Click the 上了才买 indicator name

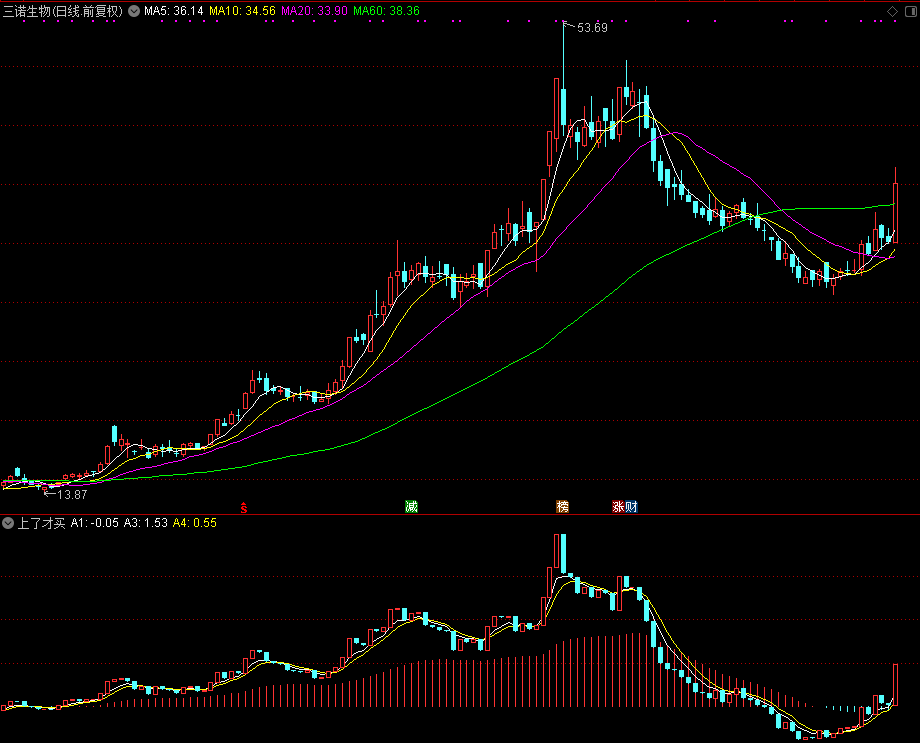click(x=41, y=523)
